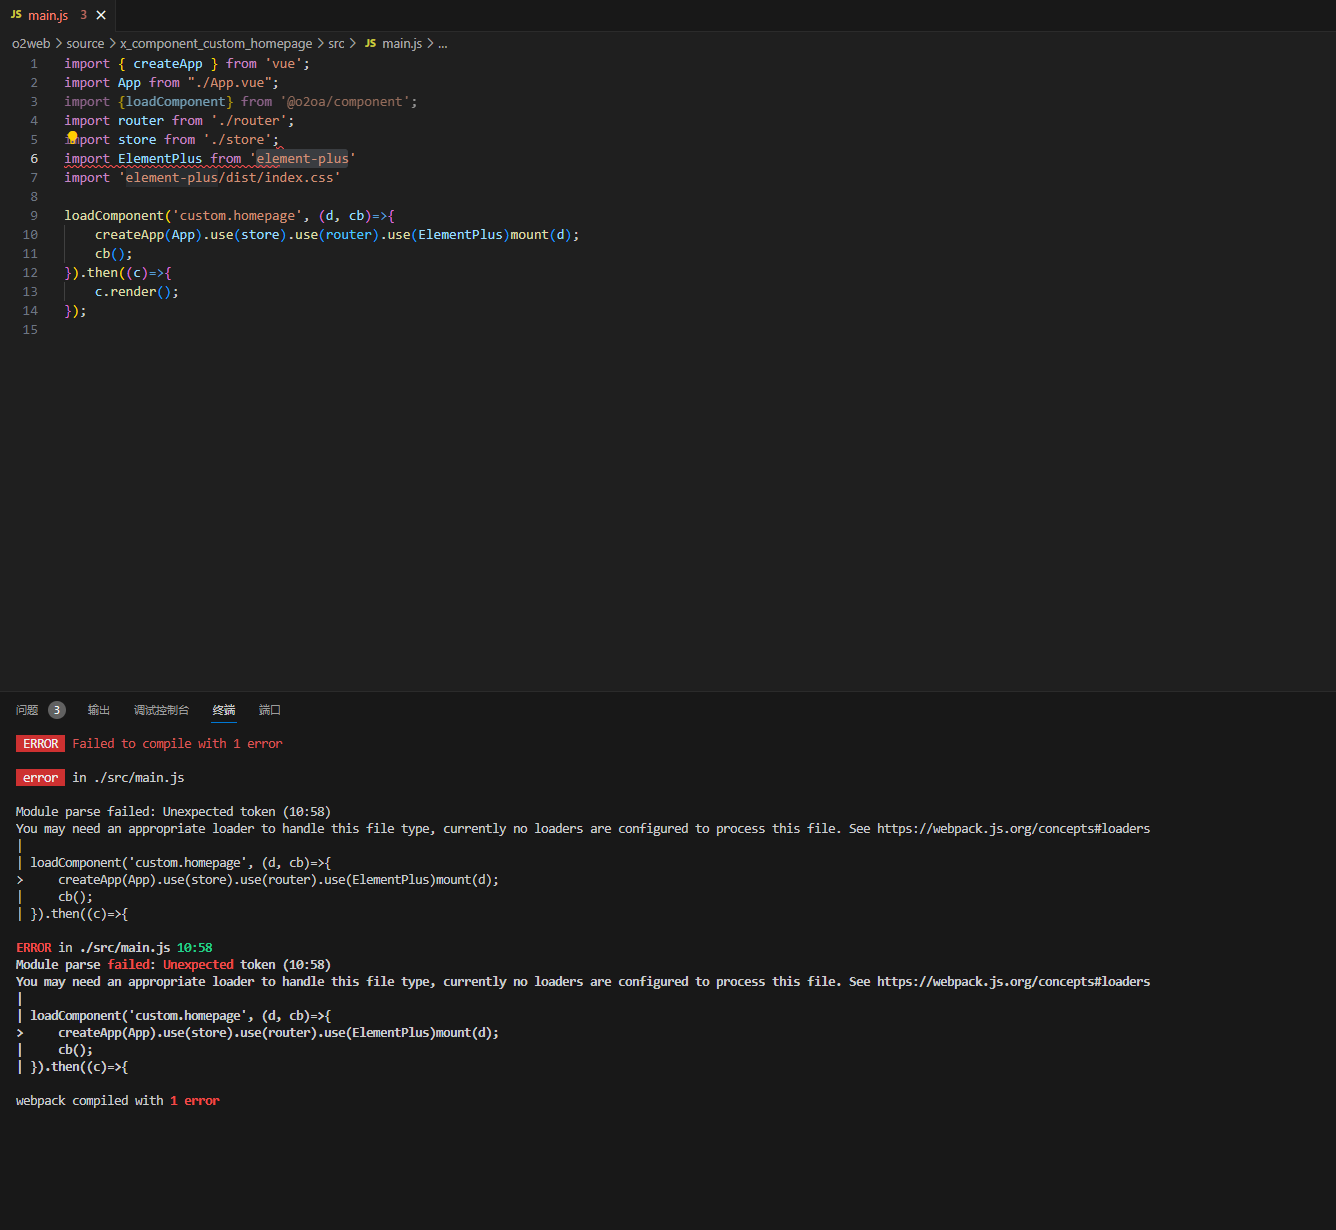Switch to the 终端 (Terminal) panel tab

point(224,710)
